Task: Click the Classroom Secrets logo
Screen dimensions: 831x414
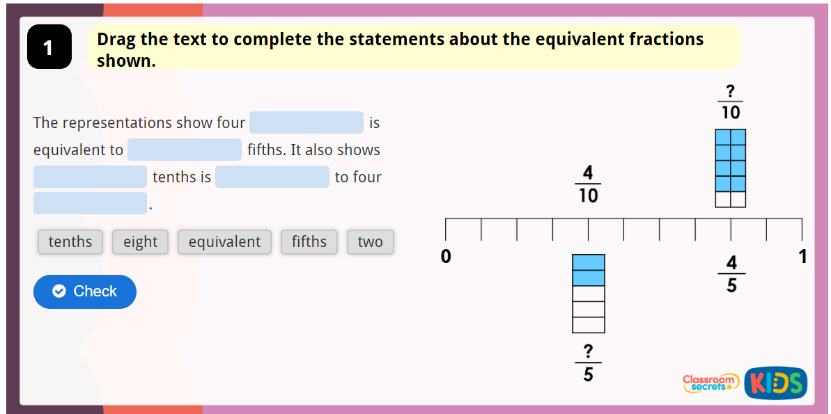Action: pos(708,382)
